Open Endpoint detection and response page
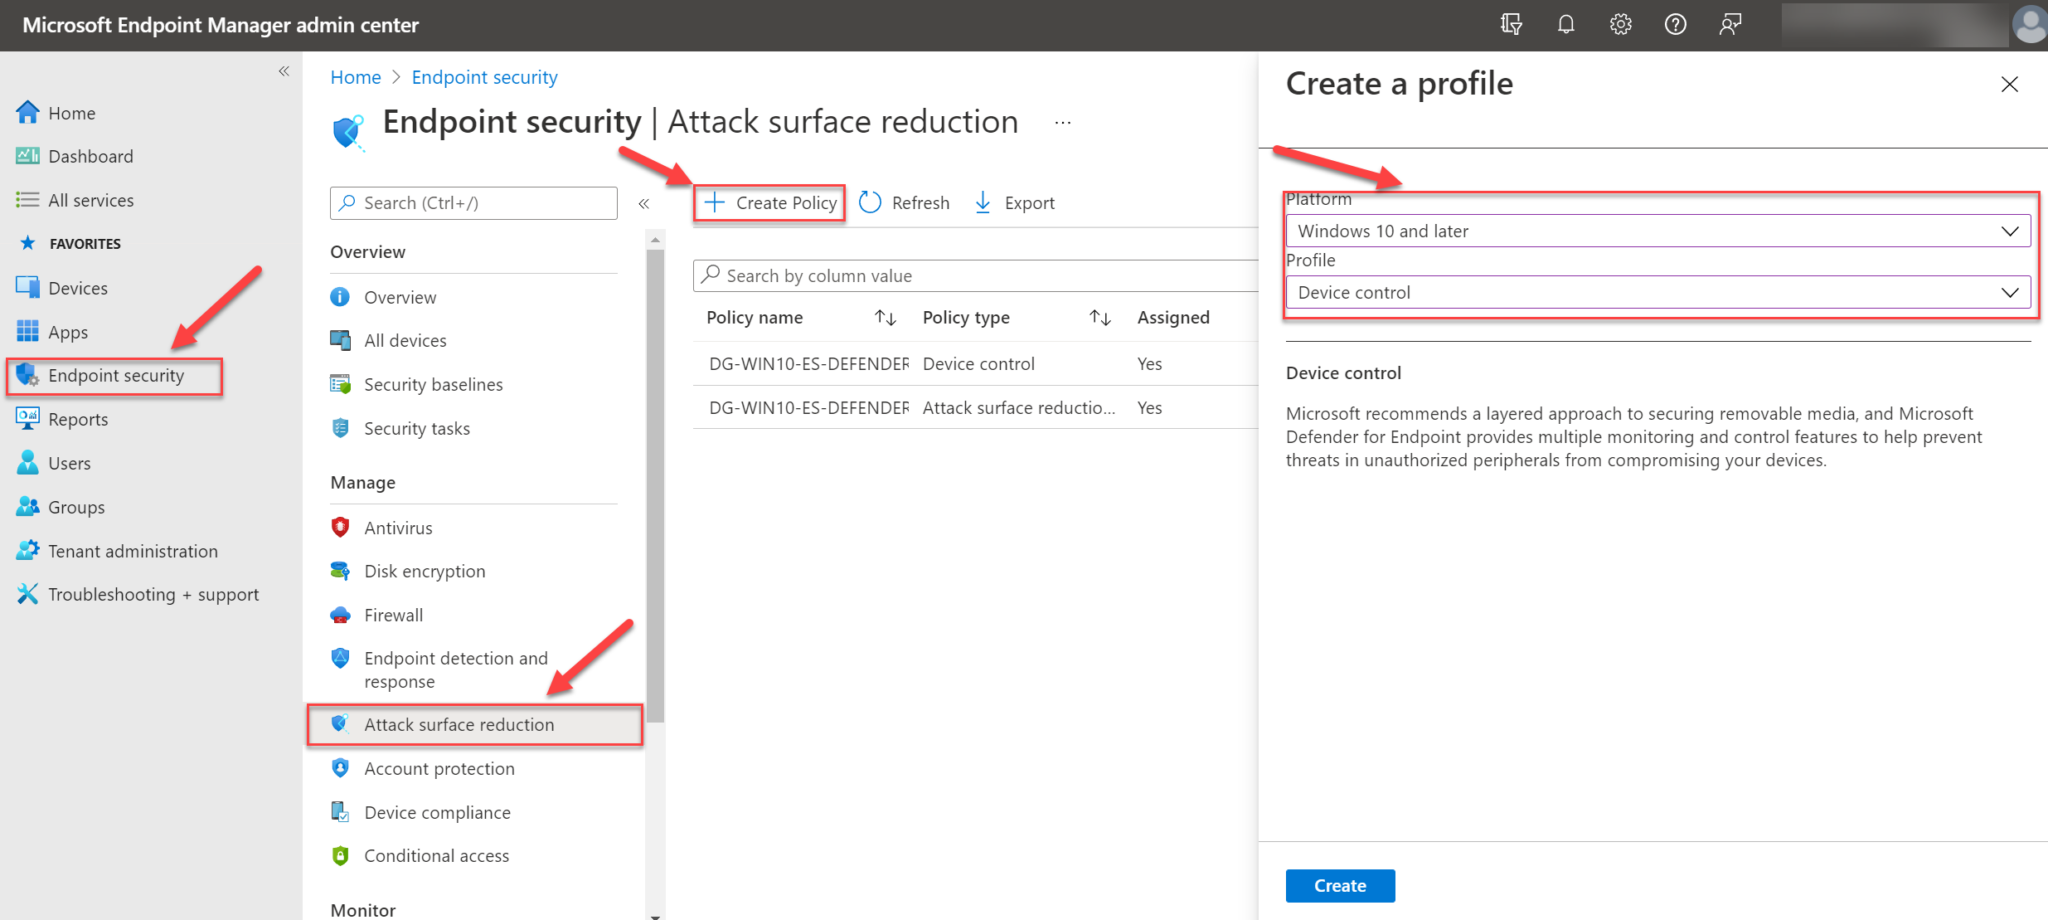Image resolution: width=2048 pixels, height=920 pixels. click(x=455, y=669)
